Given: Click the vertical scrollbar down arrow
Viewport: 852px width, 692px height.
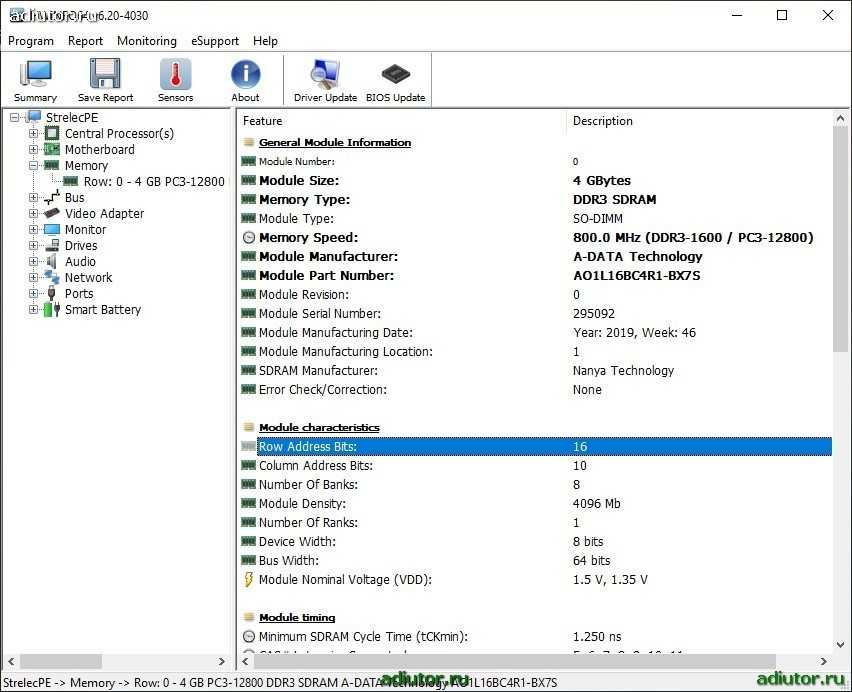Looking at the screenshot, I should [x=841, y=643].
